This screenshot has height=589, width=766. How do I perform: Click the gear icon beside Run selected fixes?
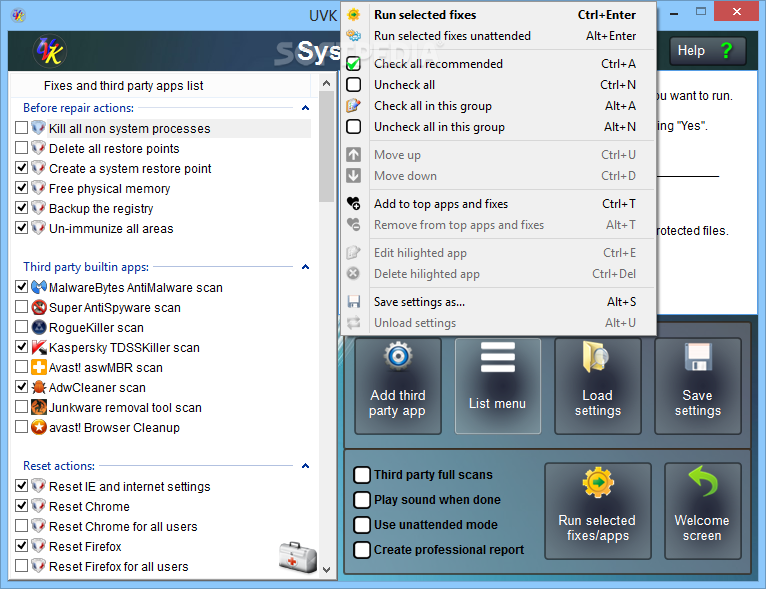[354, 15]
